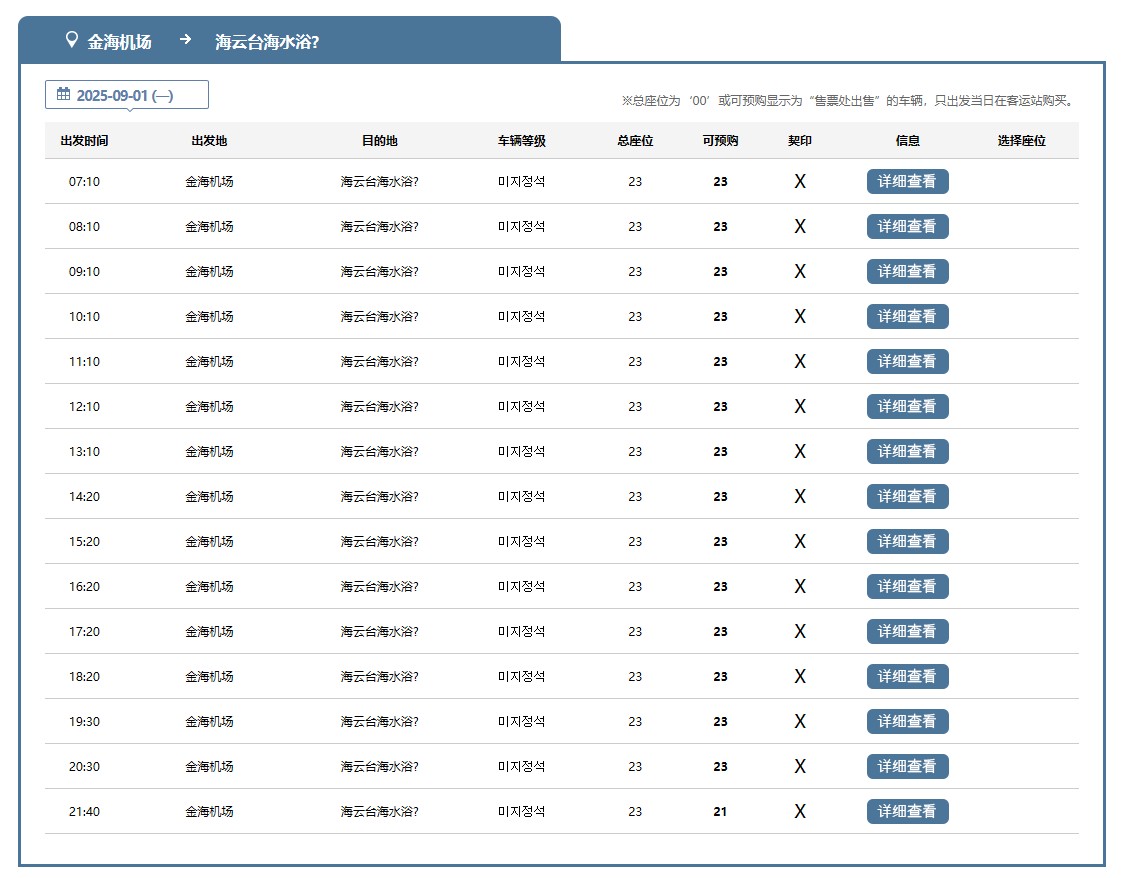Click 详细查看 on the 09:10 row
Screen dimensions: 1124x878
coord(907,272)
